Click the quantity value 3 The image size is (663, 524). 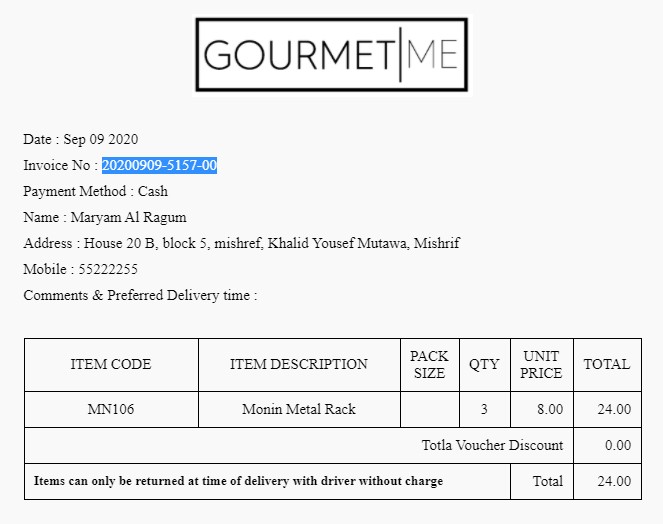[484, 409]
